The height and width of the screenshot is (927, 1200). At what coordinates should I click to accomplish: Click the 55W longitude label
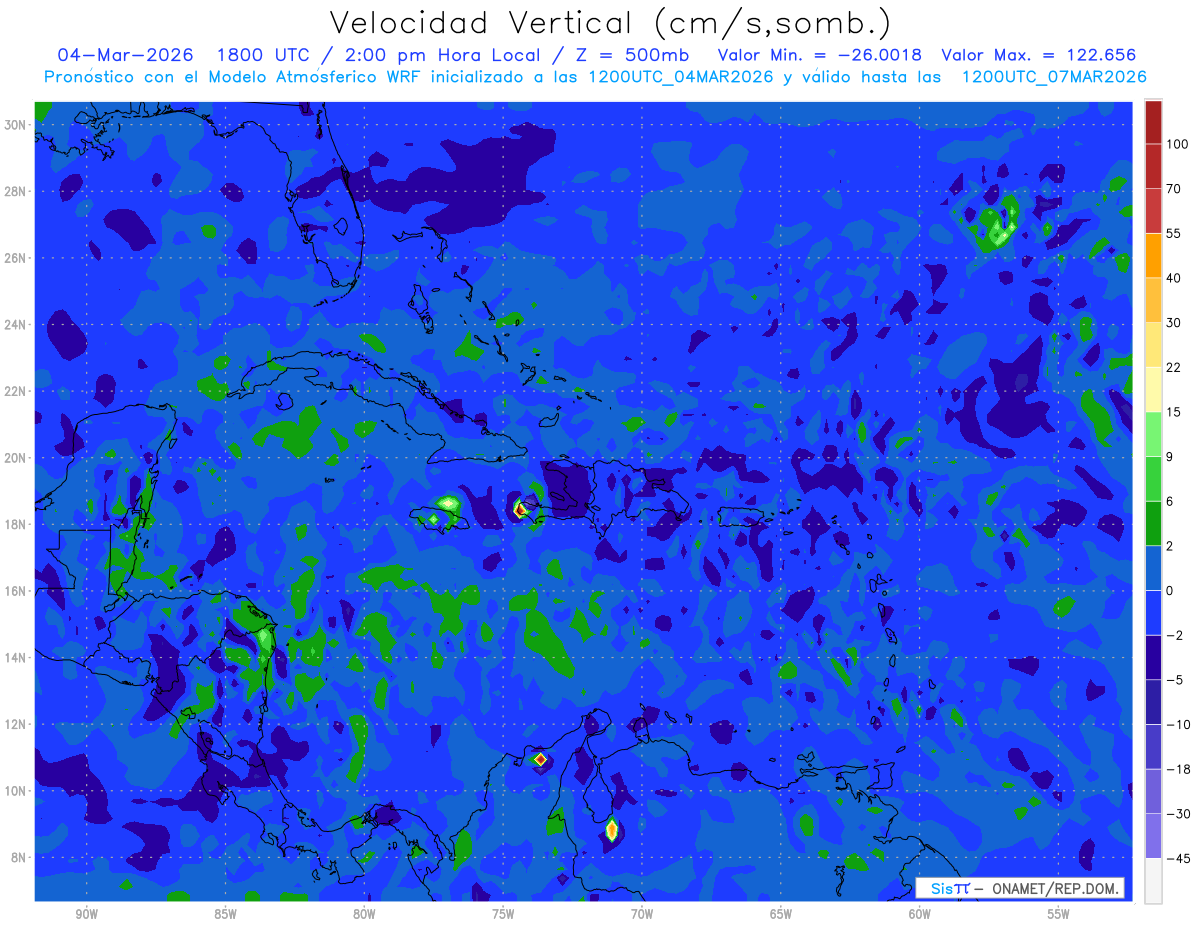click(1058, 914)
